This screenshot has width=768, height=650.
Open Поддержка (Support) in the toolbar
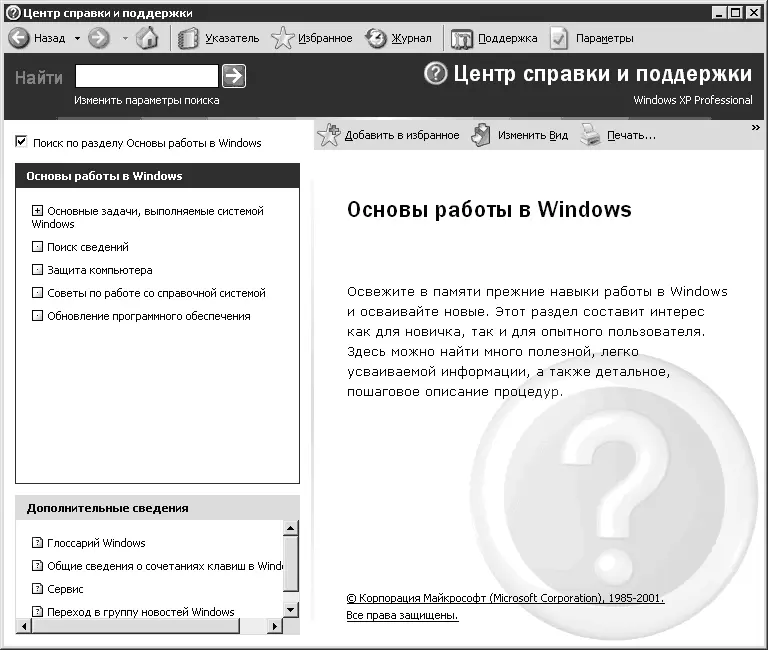[x=462, y=38]
